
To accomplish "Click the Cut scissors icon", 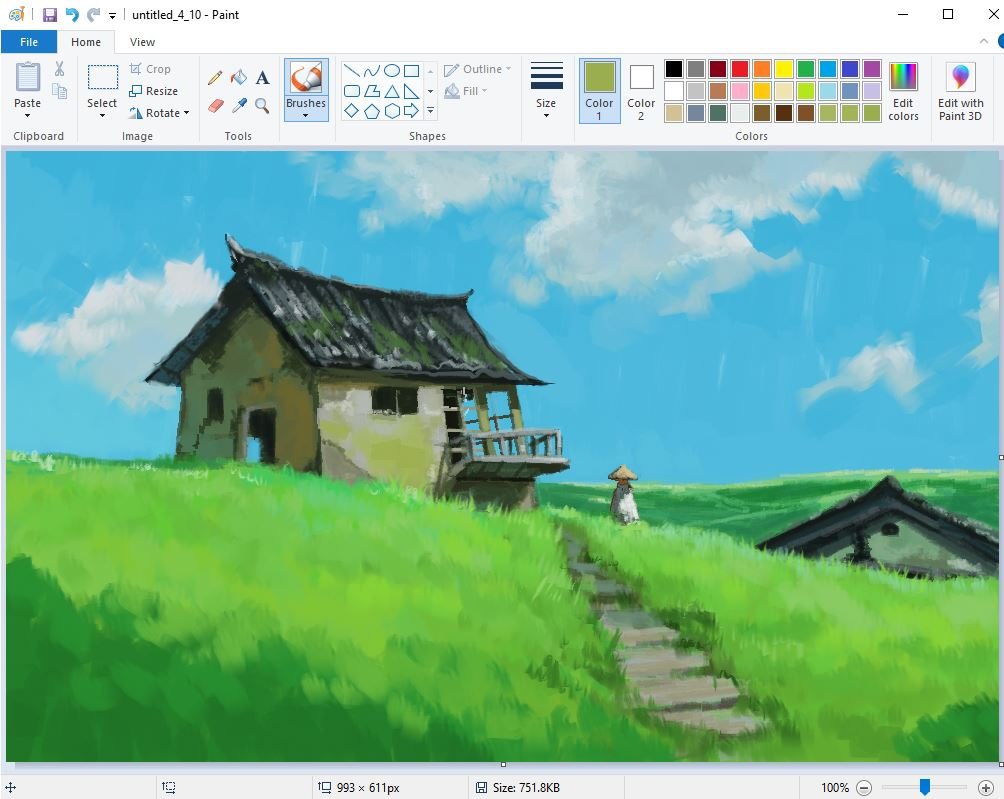I will coord(60,69).
